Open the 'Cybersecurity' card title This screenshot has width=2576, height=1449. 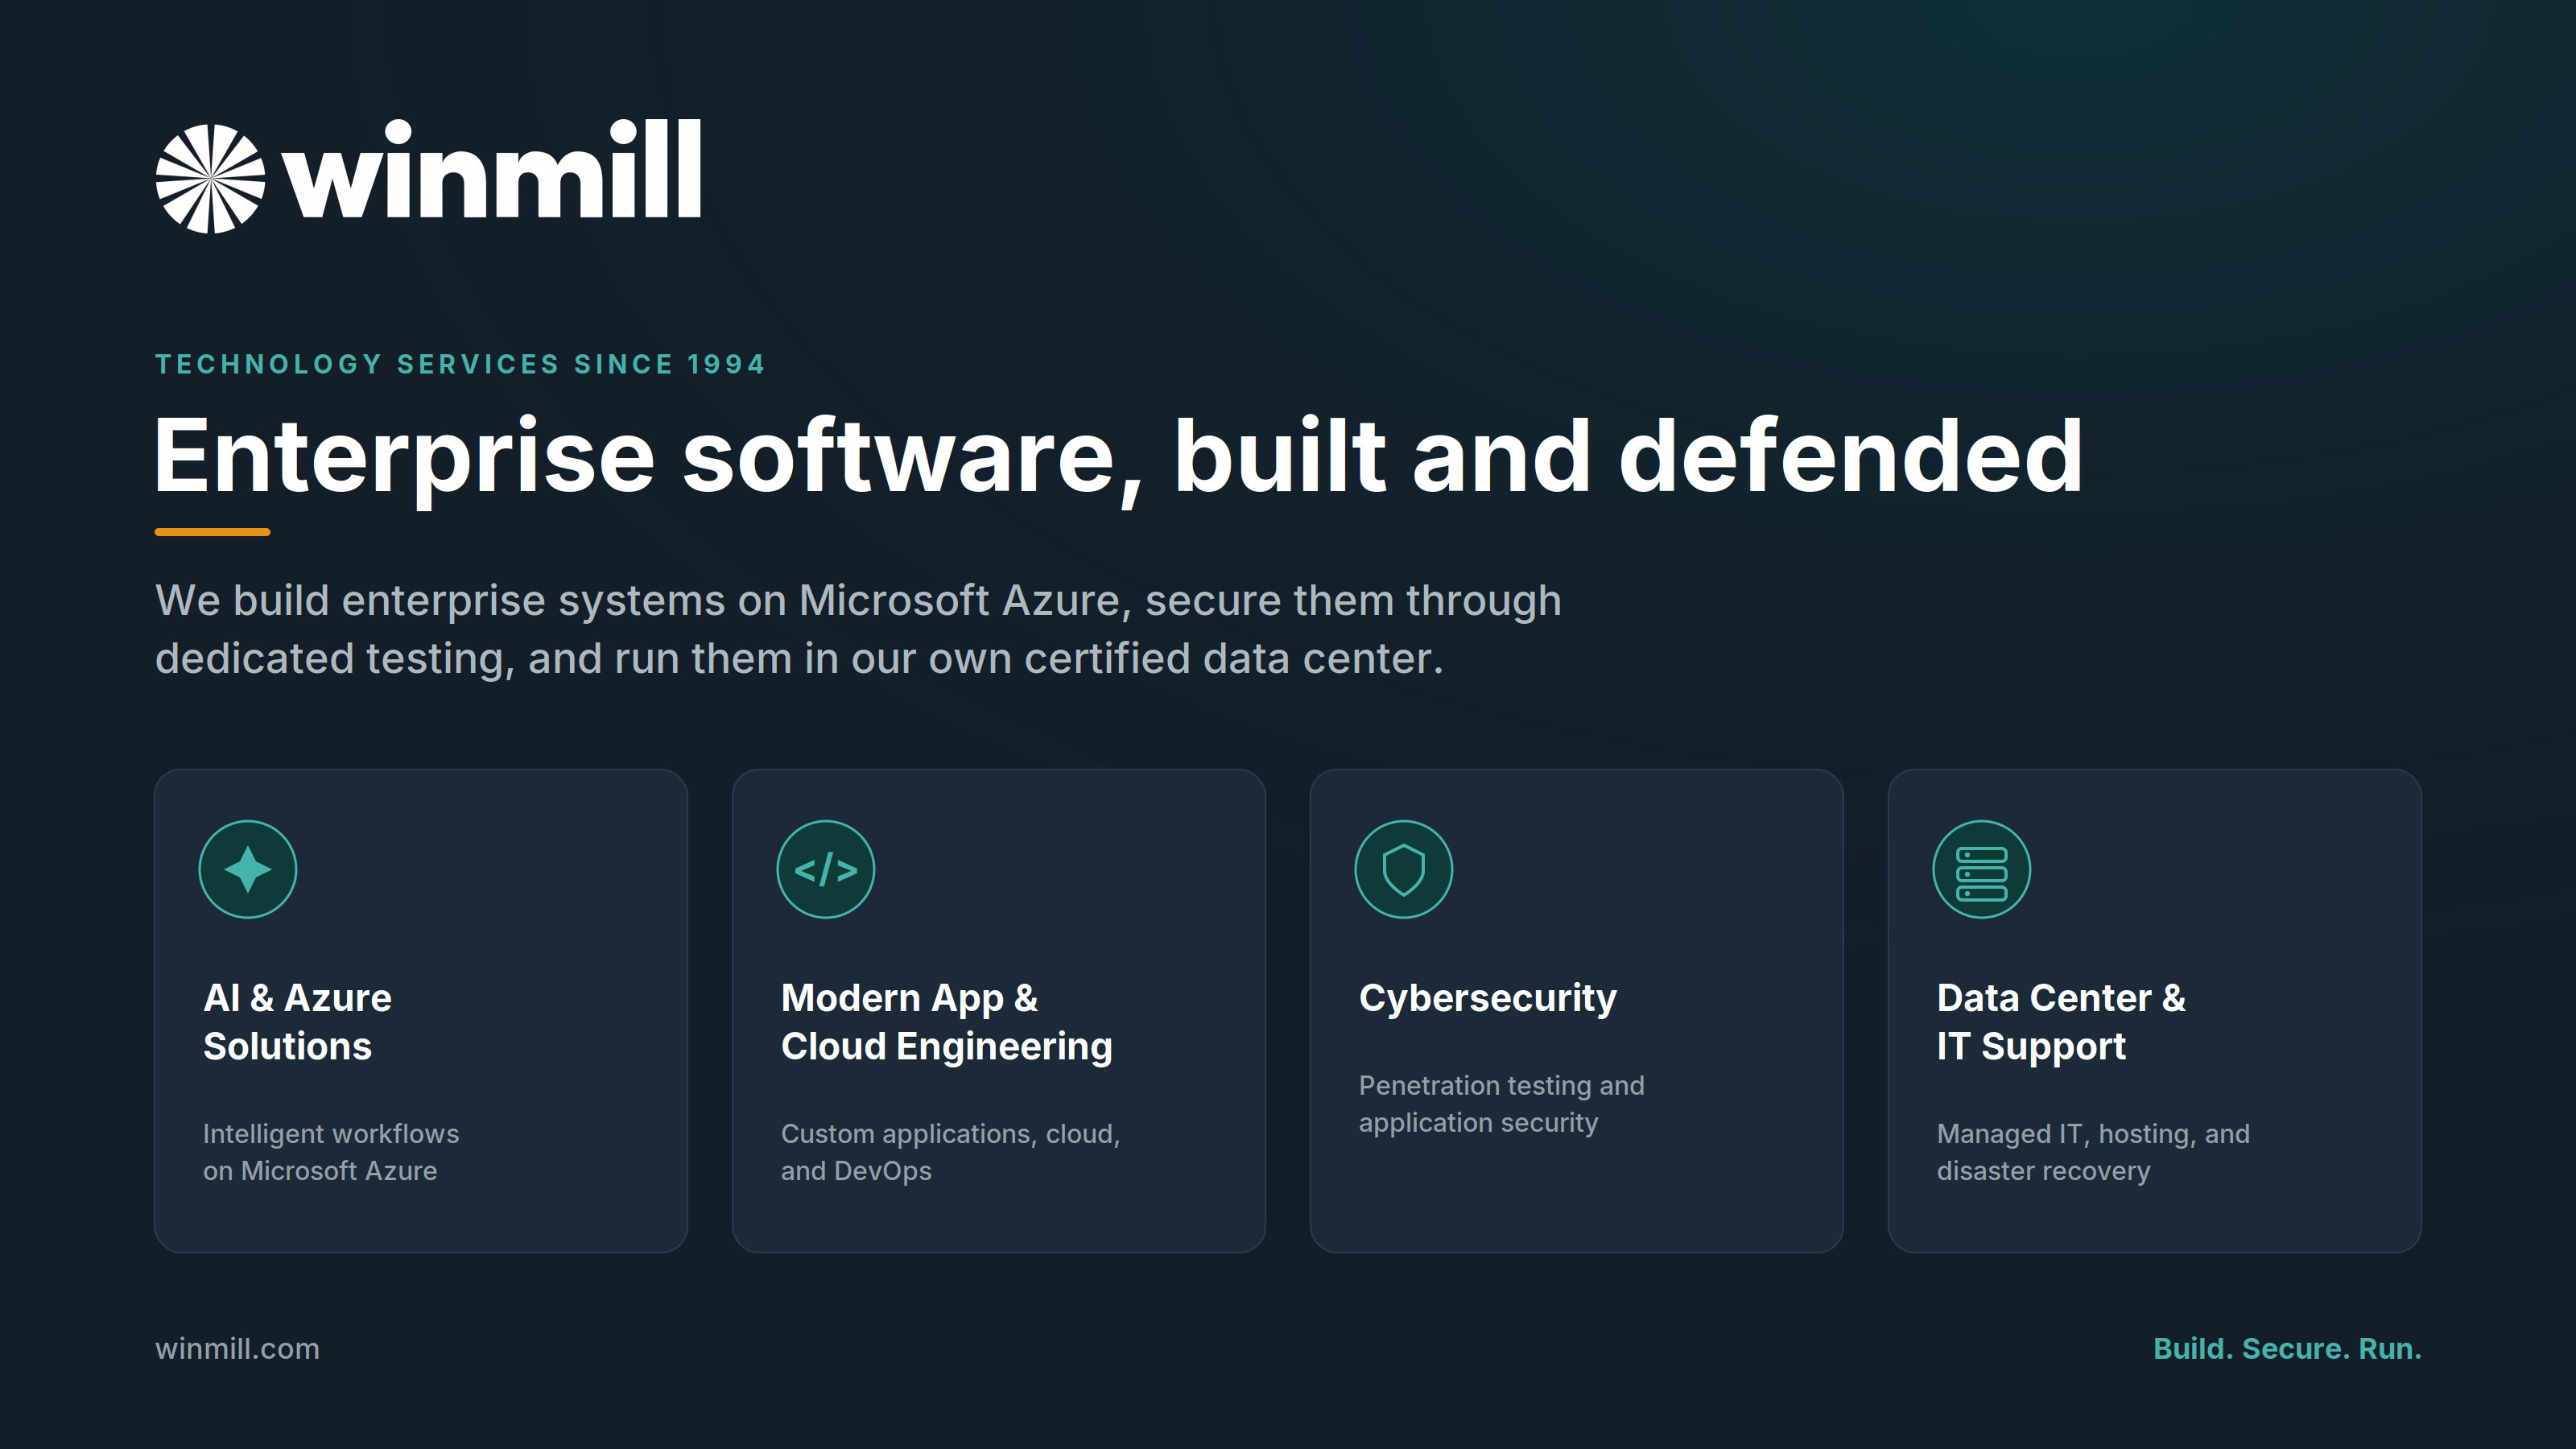point(1488,998)
